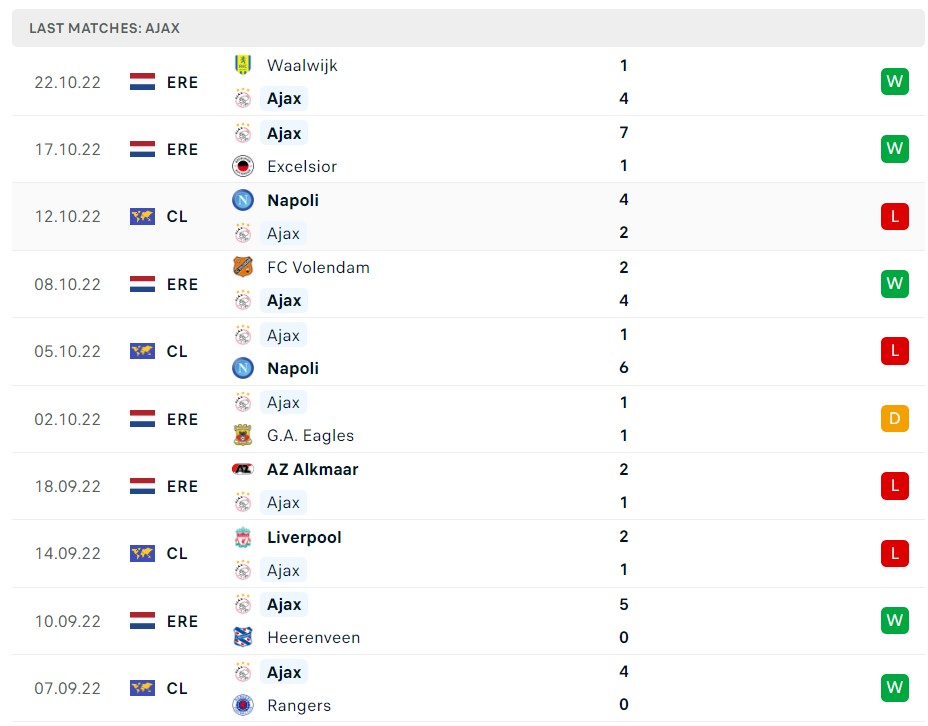
Task: Open the Ajax team name link in the Excelsior row
Action: tap(283, 132)
